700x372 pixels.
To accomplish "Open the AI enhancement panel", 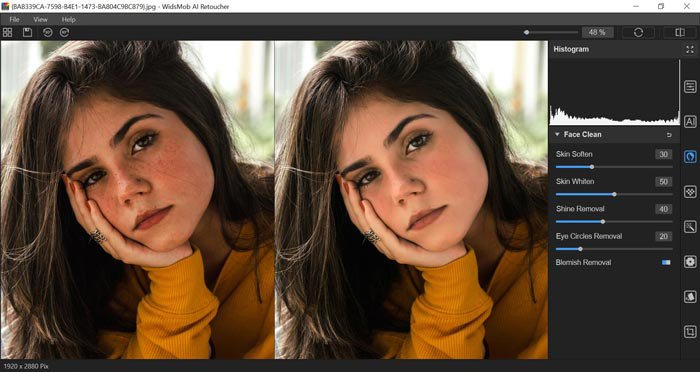I will pos(690,121).
